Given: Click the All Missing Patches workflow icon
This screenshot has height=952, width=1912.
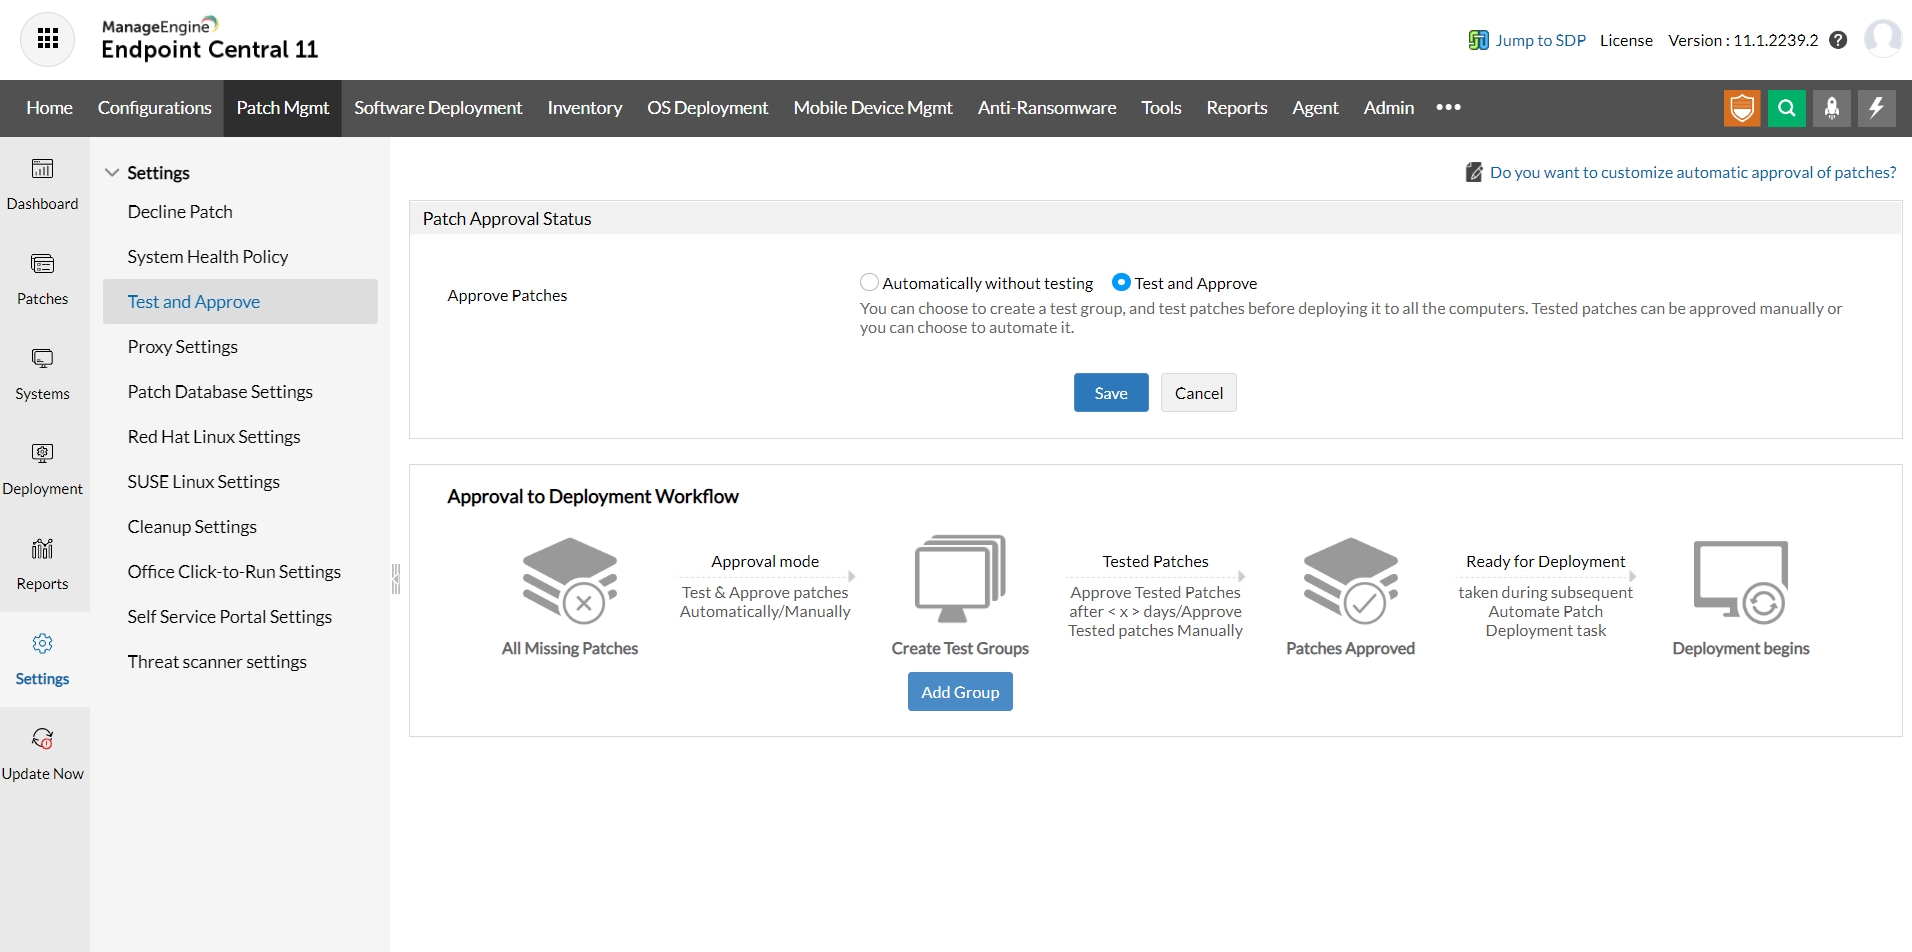Looking at the screenshot, I should point(570,581).
